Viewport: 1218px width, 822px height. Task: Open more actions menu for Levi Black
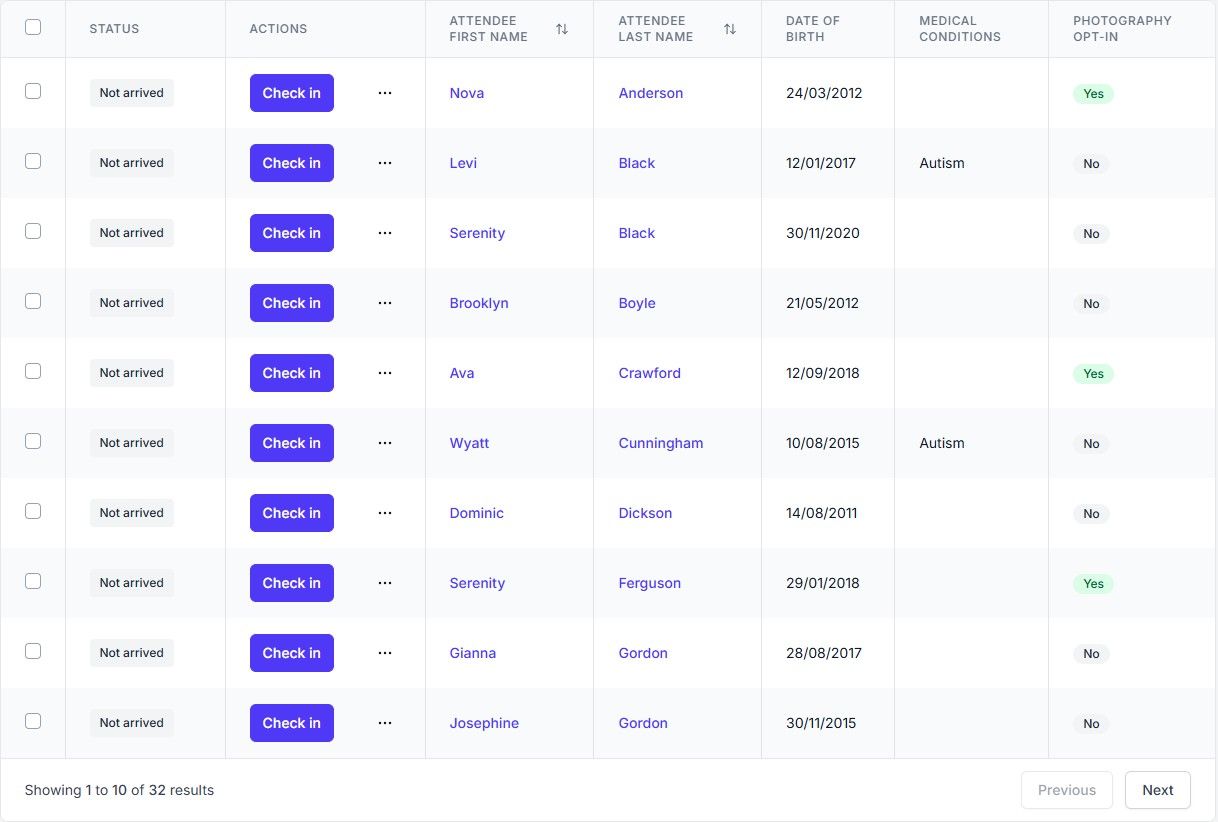[x=385, y=163]
